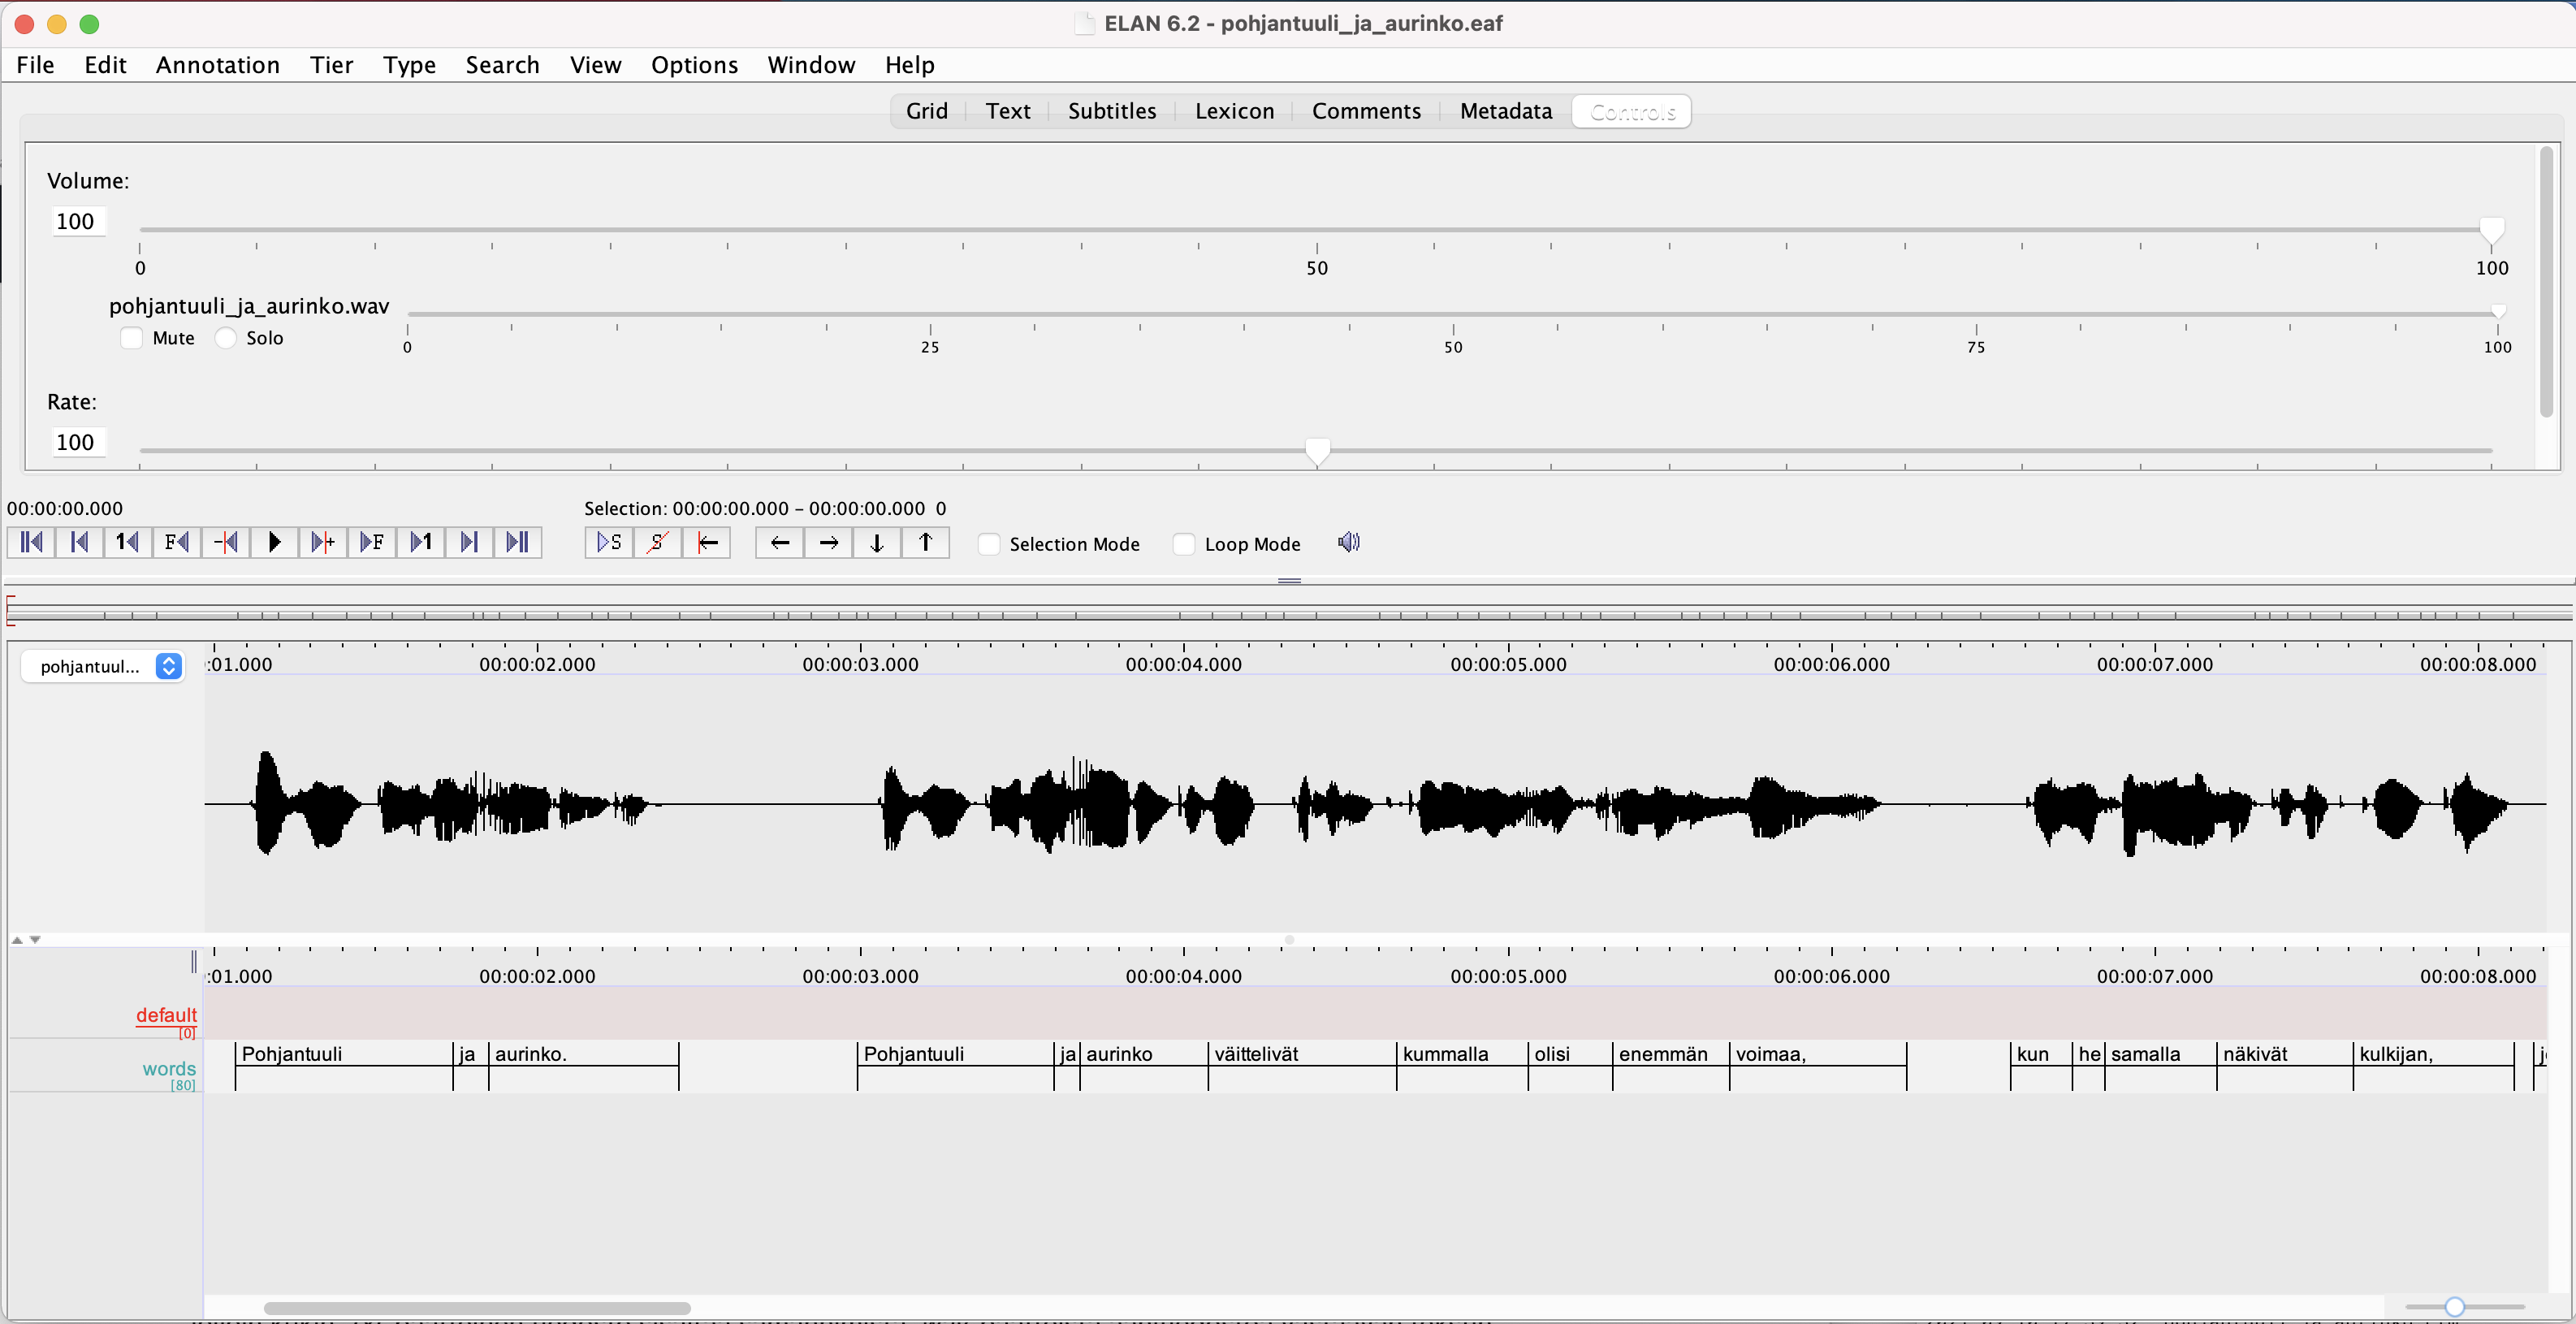The width and height of the screenshot is (2576, 1324).
Task: Switch to the Subtitles tab
Action: [1111, 111]
